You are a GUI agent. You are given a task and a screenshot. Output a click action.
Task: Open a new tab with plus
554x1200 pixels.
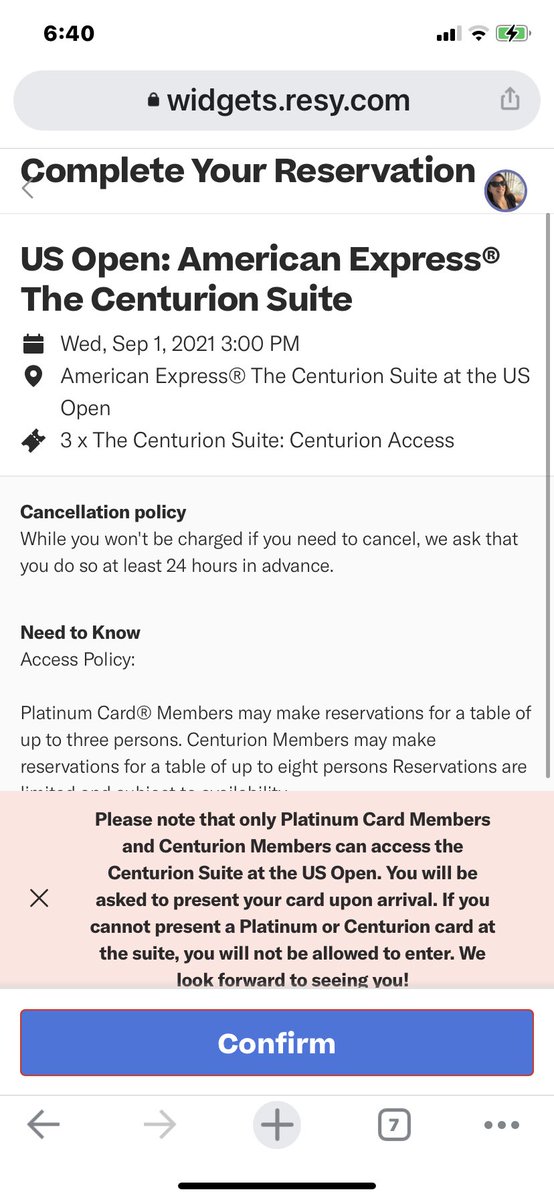[x=277, y=1125]
